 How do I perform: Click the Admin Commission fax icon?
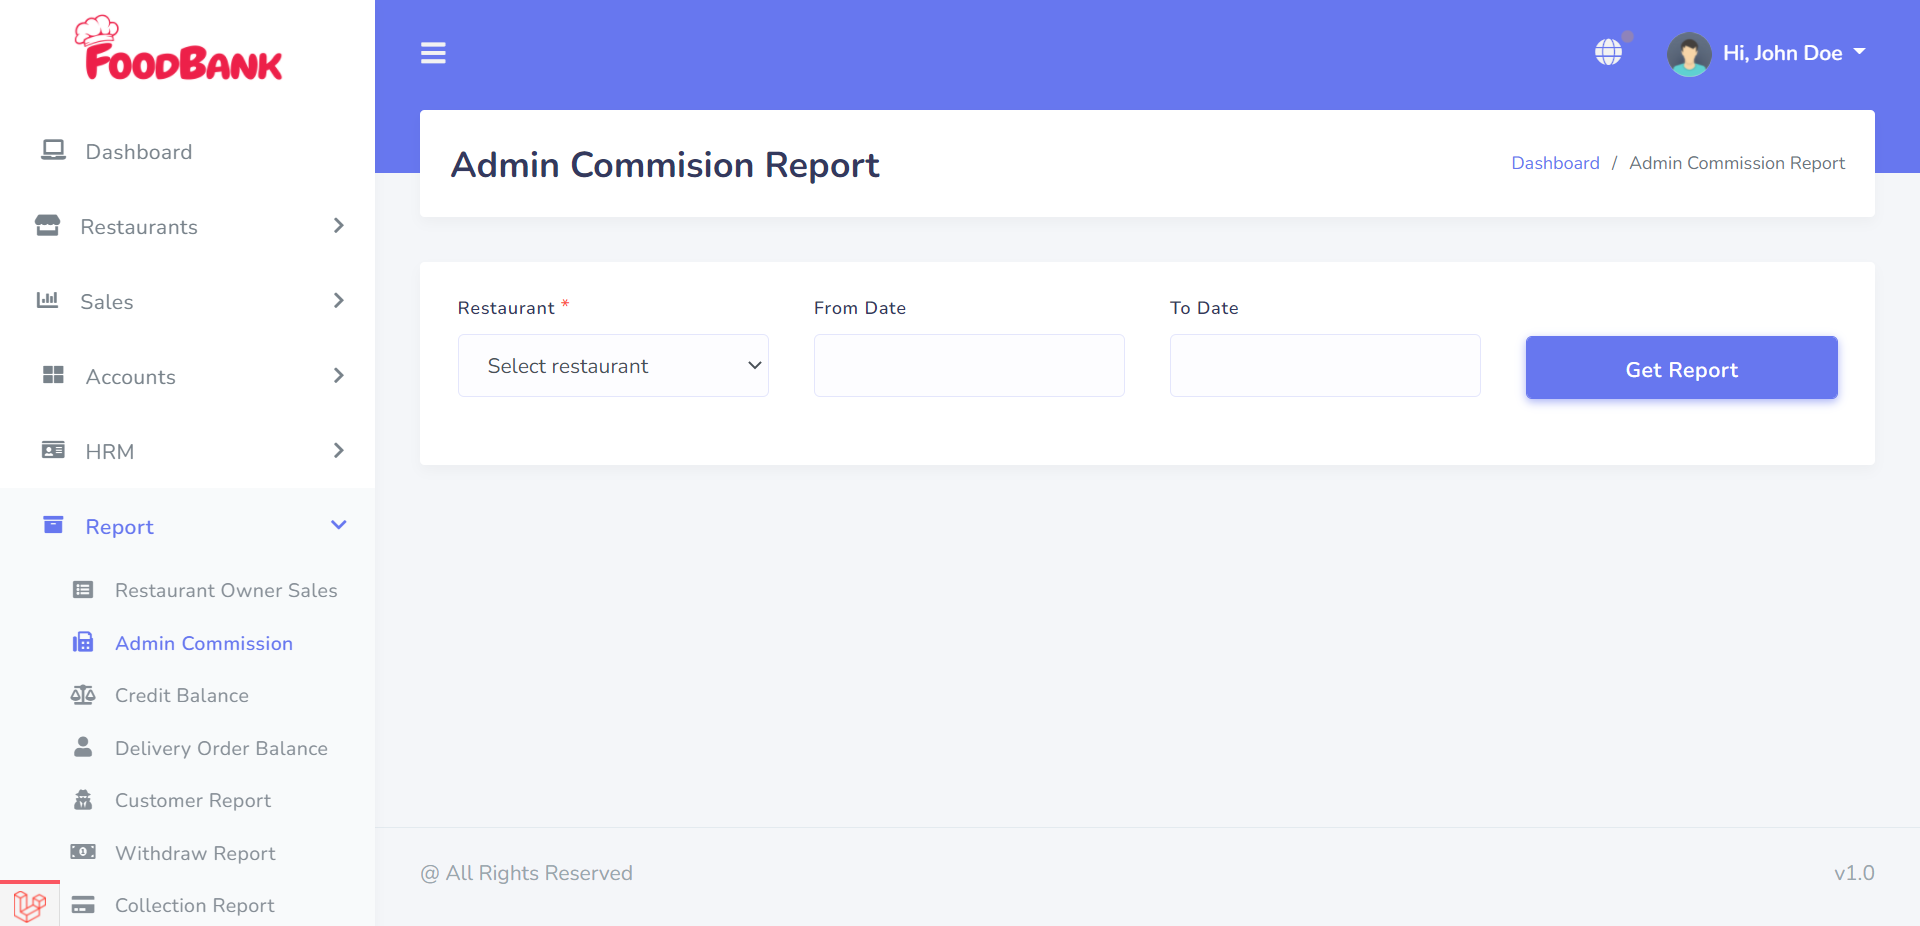pos(83,642)
